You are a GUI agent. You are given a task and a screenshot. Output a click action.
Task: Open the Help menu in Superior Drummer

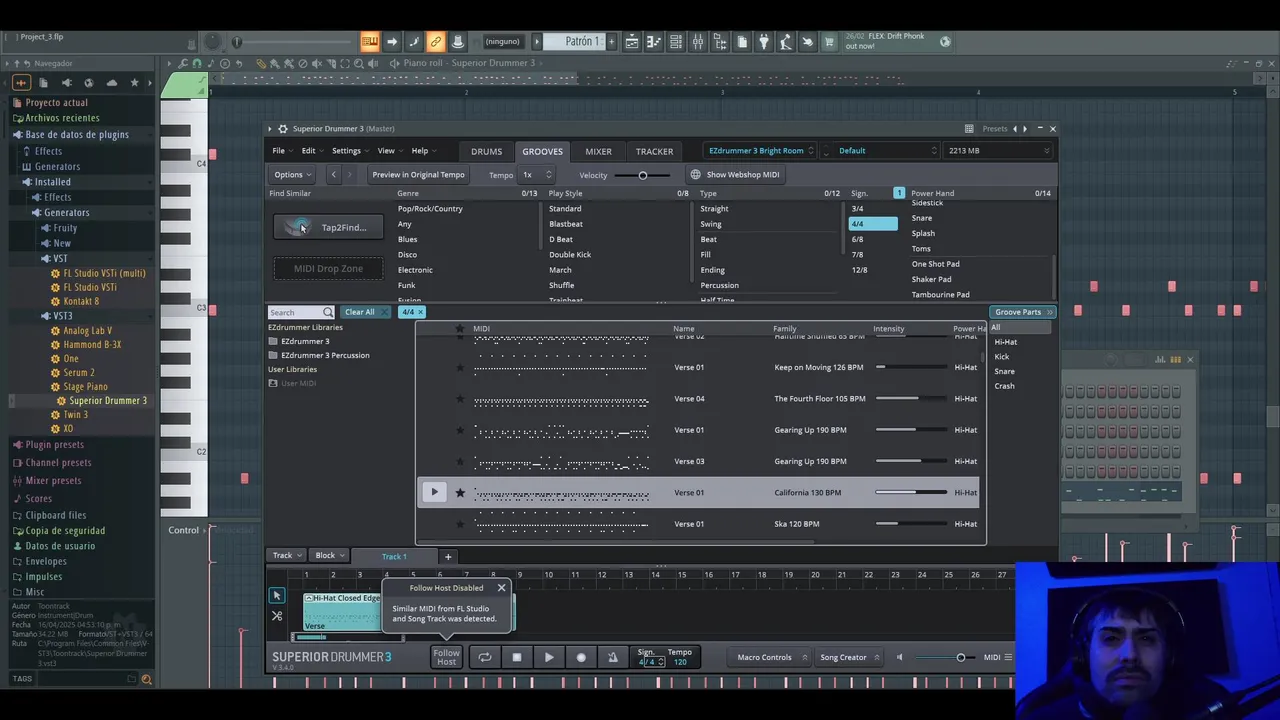point(424,151)
